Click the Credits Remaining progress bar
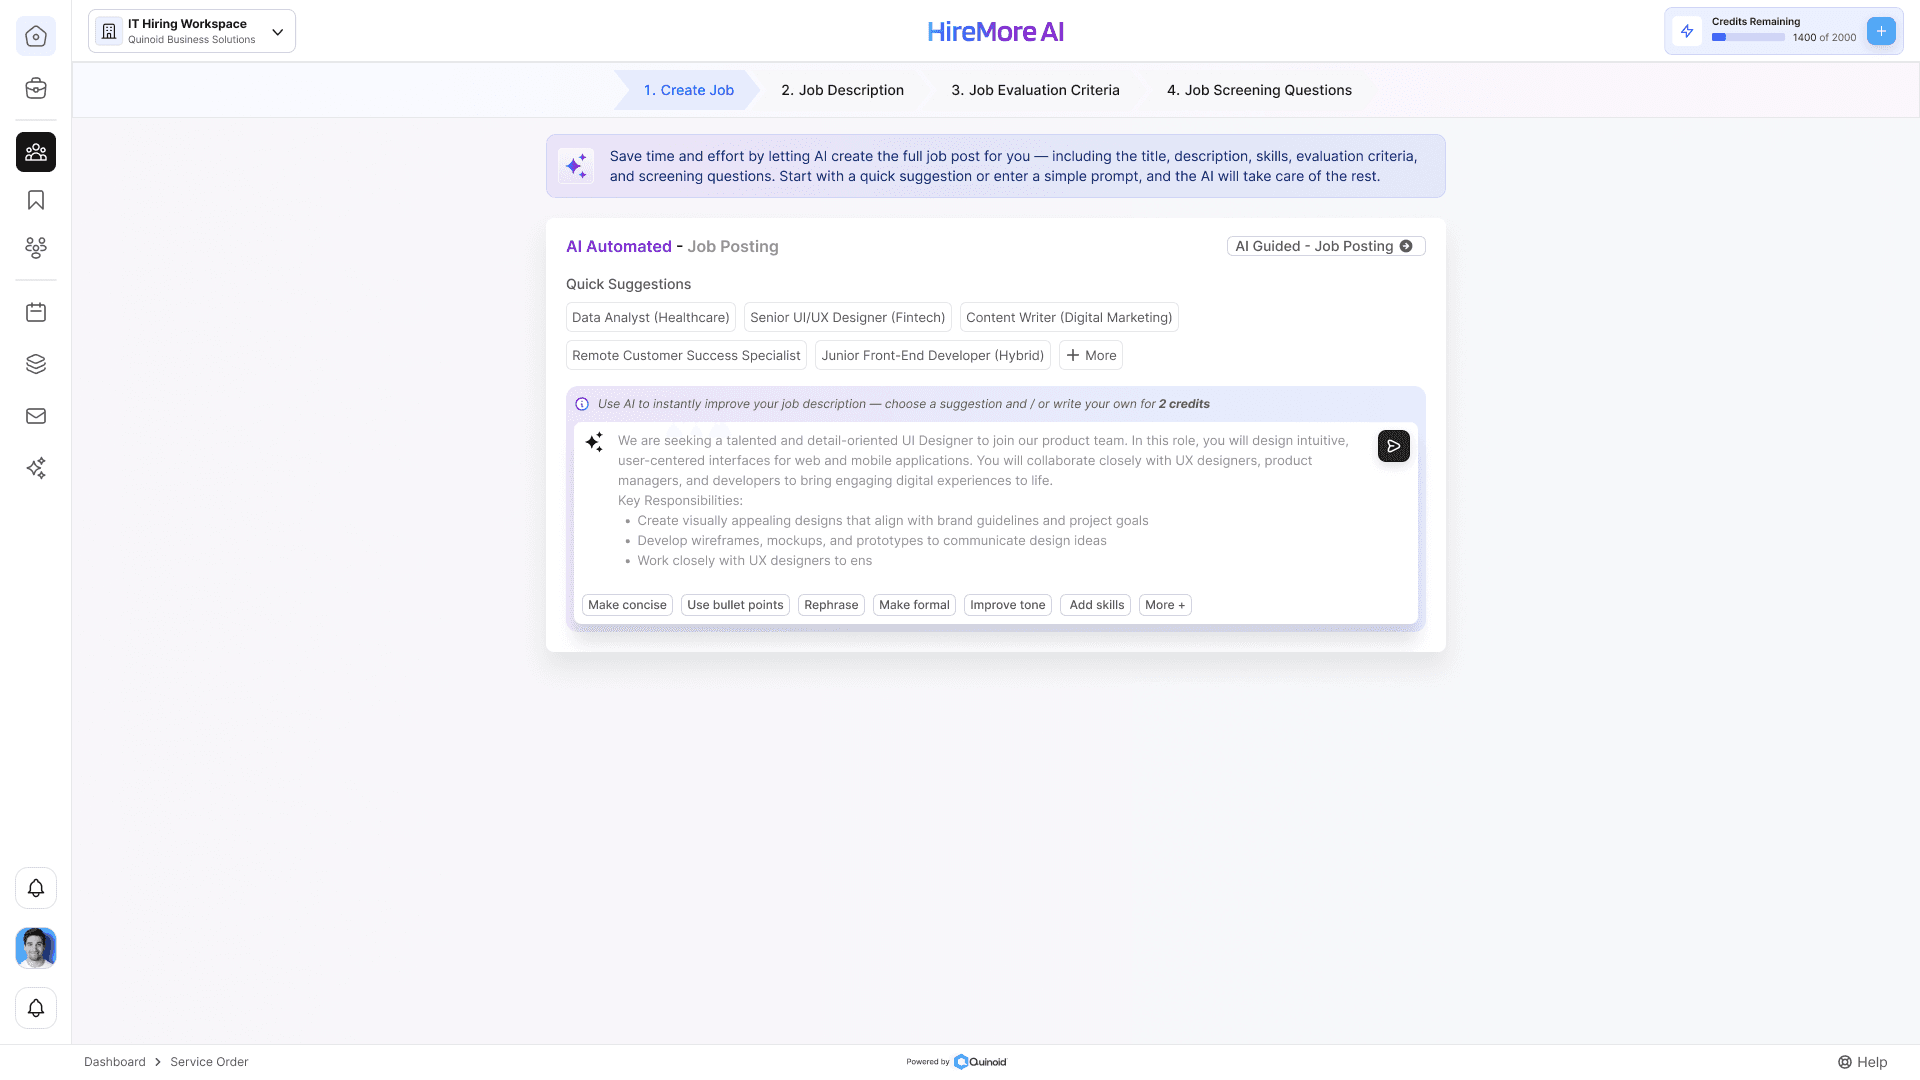 [1748, 38]
